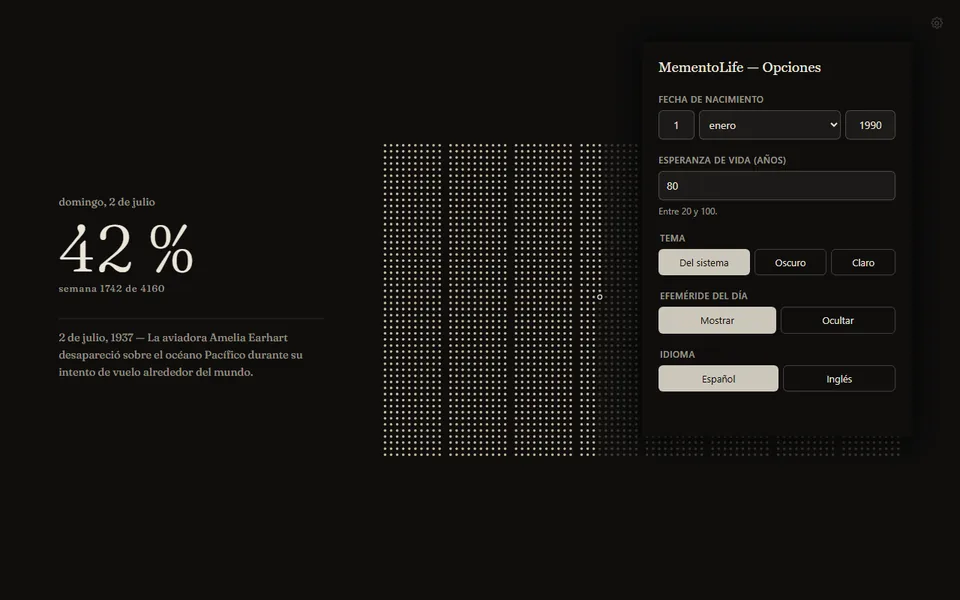
Task: Click the current-week ring marker in the dot grid
Action: click(x=599, y=297)
